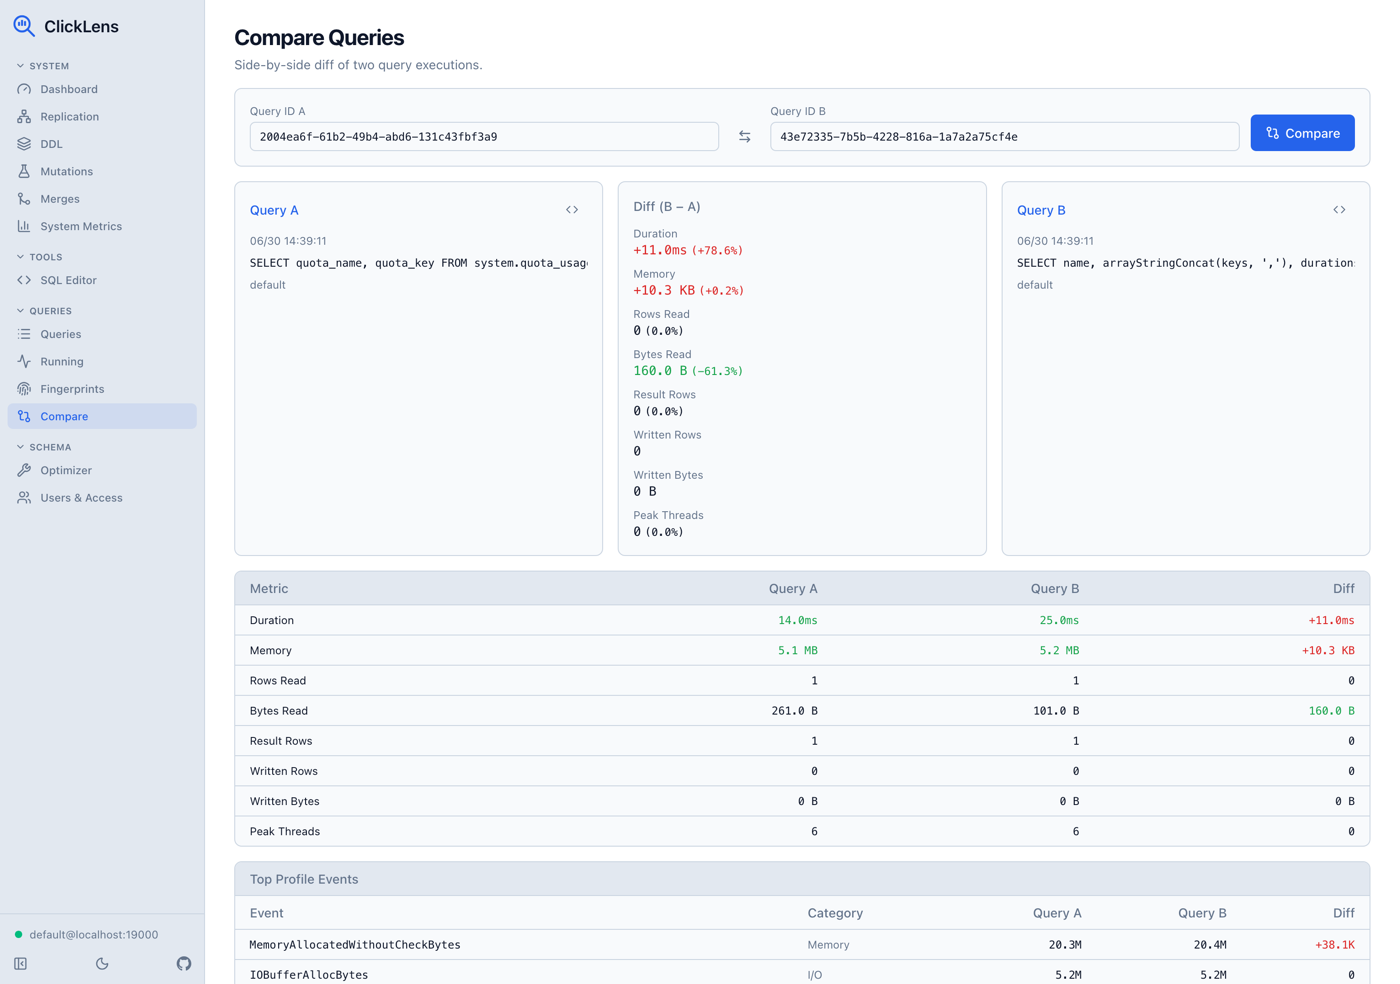Open the Dashboard page
Viewport: 1400px width, 984px height.
point(102,89)
